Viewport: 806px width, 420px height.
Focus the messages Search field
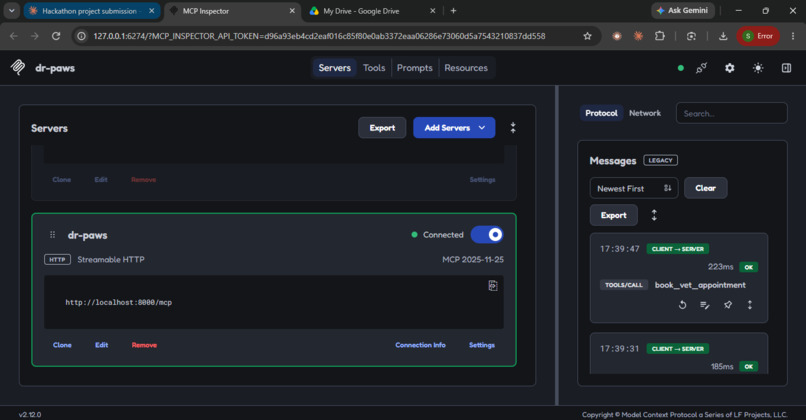[x=731, y=113]
